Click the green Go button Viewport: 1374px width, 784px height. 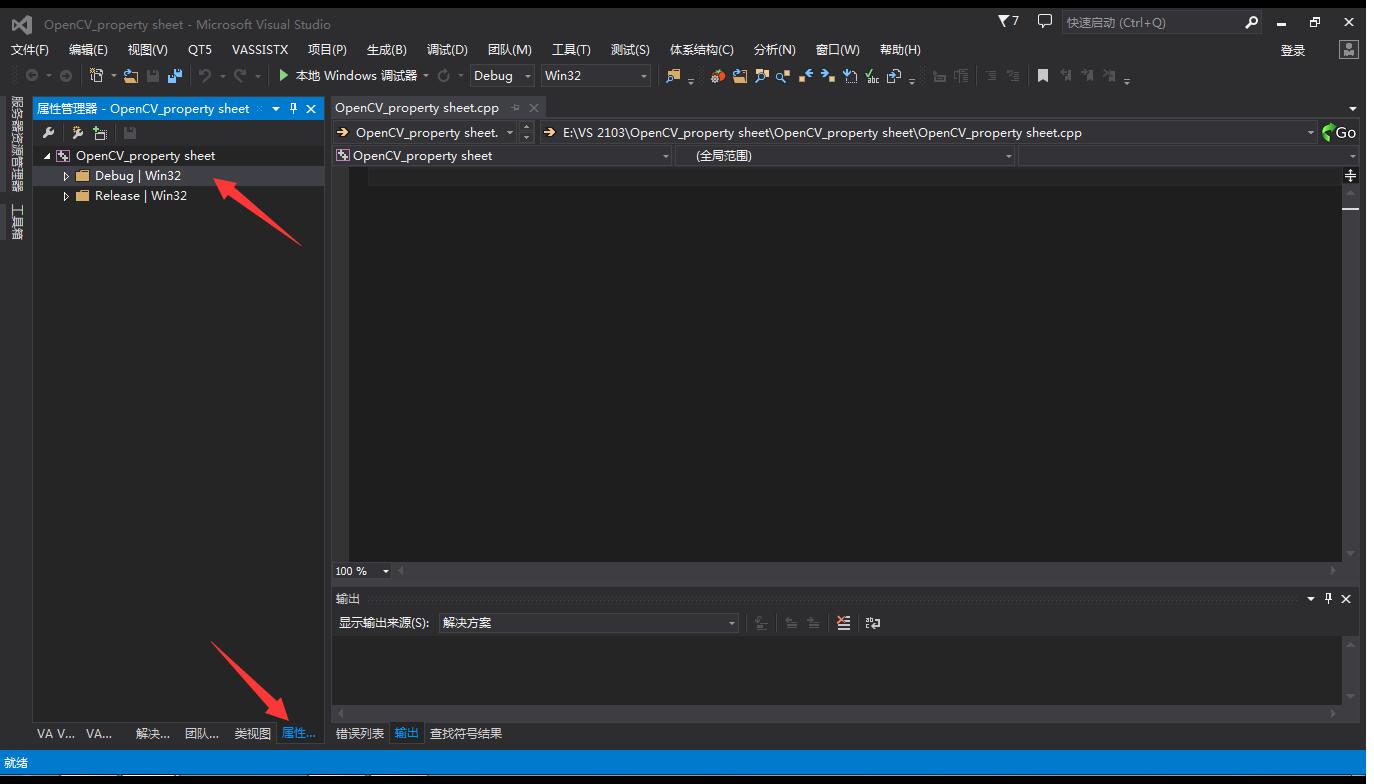pyautogui.click(x=1339, y=132)
